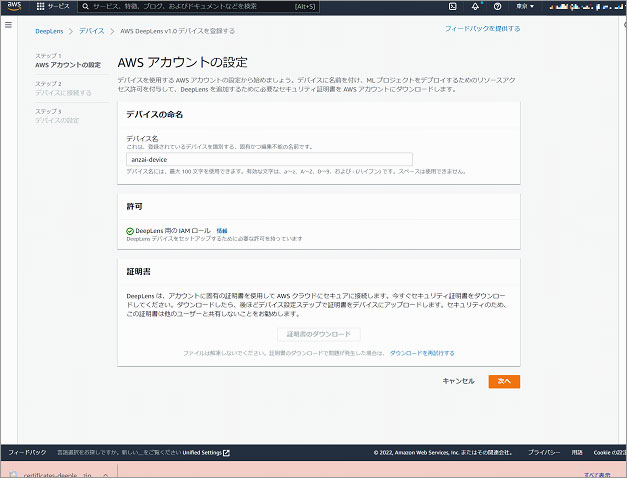This screenshot has width=627, height=478.
Task: Click ダウンロードを再試行する link
Action: pos(422,353)
